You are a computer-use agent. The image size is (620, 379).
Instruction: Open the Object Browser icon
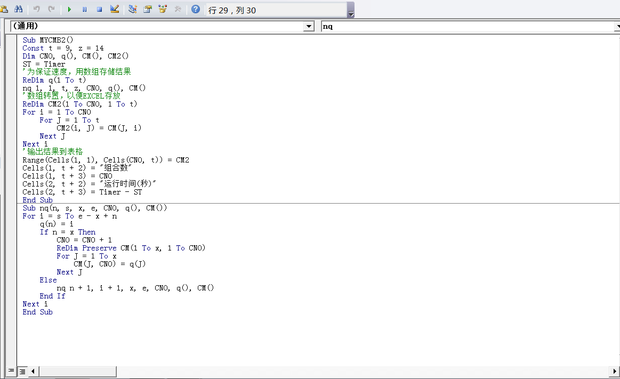click(x=163, y=9)
